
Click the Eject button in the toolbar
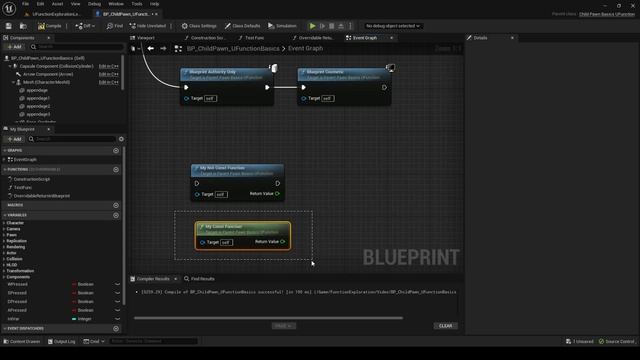[x=341, y=26]
